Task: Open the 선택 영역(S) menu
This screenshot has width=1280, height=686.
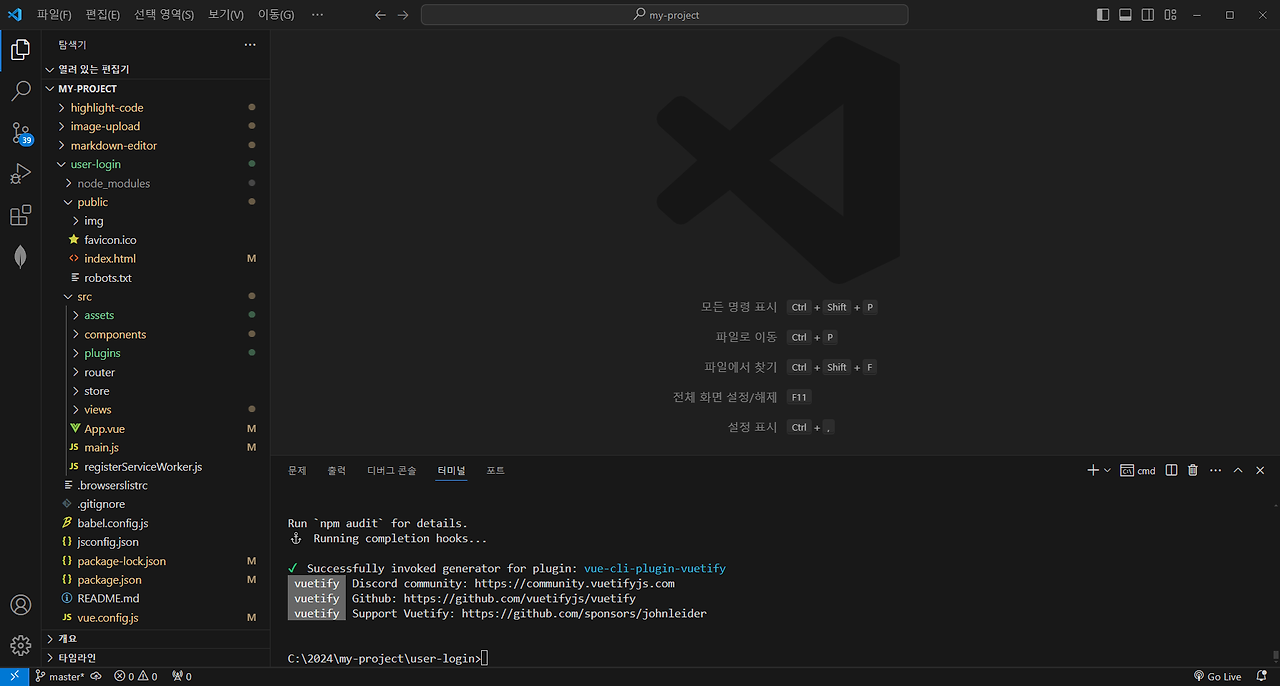Action: coord(164,15)
